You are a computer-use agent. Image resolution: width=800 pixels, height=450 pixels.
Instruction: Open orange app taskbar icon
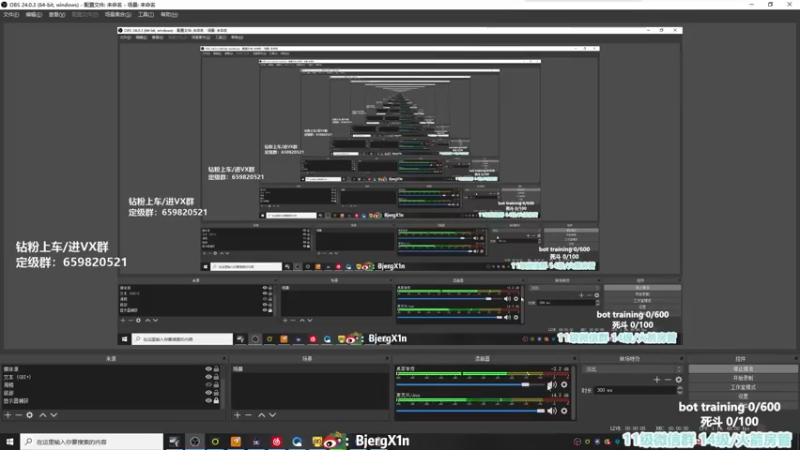tap(236, 441)
